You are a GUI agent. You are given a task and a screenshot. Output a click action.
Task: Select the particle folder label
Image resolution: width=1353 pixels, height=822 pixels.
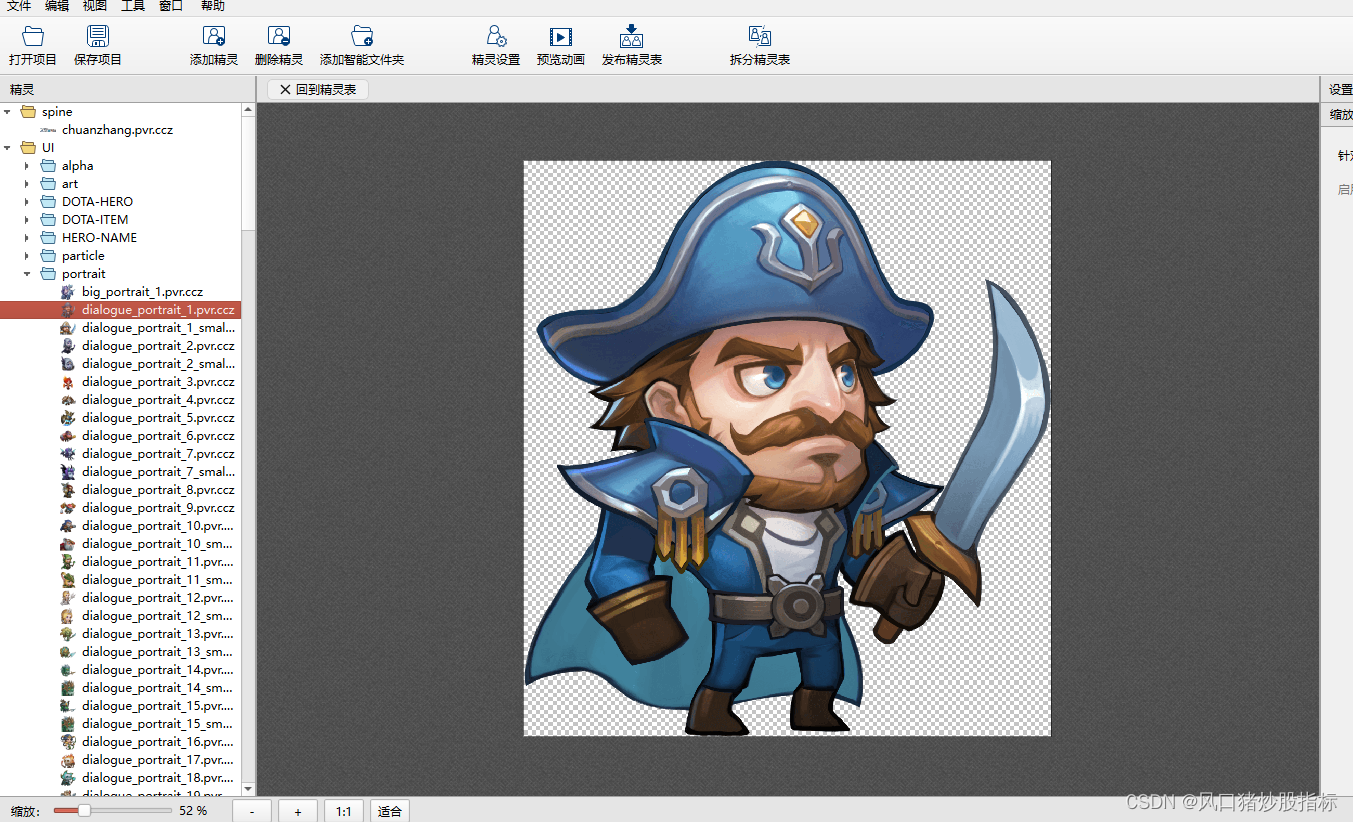[x=83, y=256]
